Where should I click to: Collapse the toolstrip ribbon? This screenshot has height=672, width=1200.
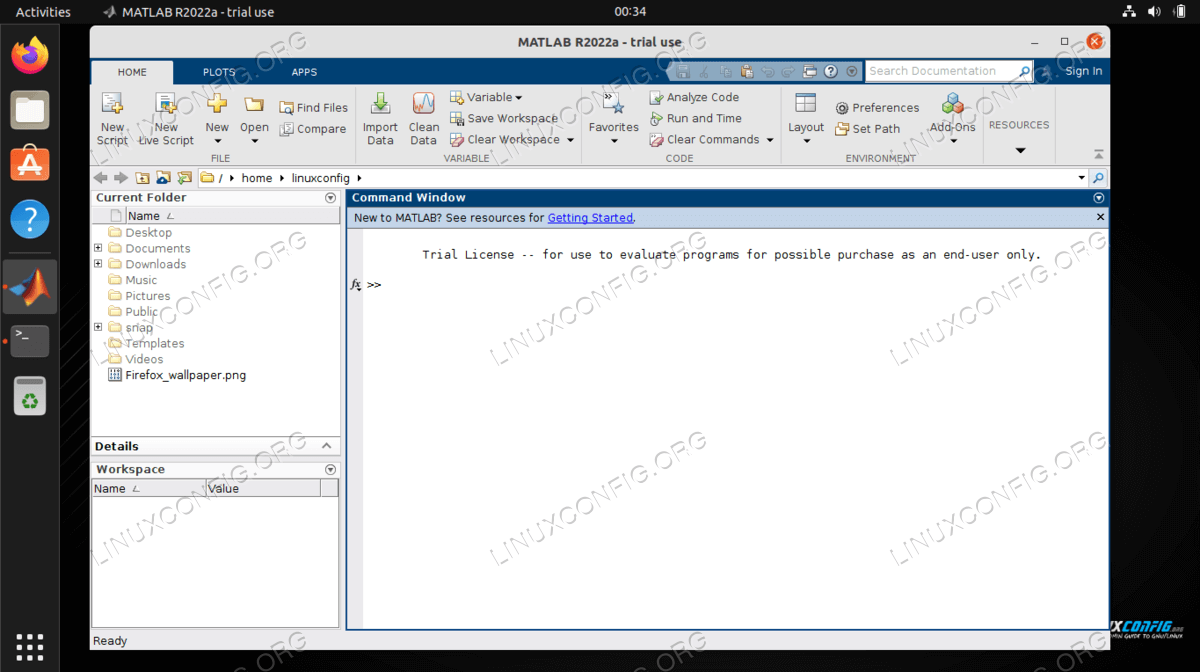[x=1099, y=155]
